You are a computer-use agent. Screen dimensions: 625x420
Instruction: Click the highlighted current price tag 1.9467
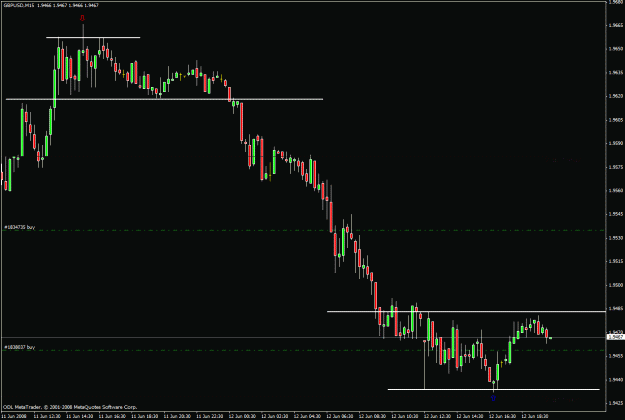click(615, 337)
